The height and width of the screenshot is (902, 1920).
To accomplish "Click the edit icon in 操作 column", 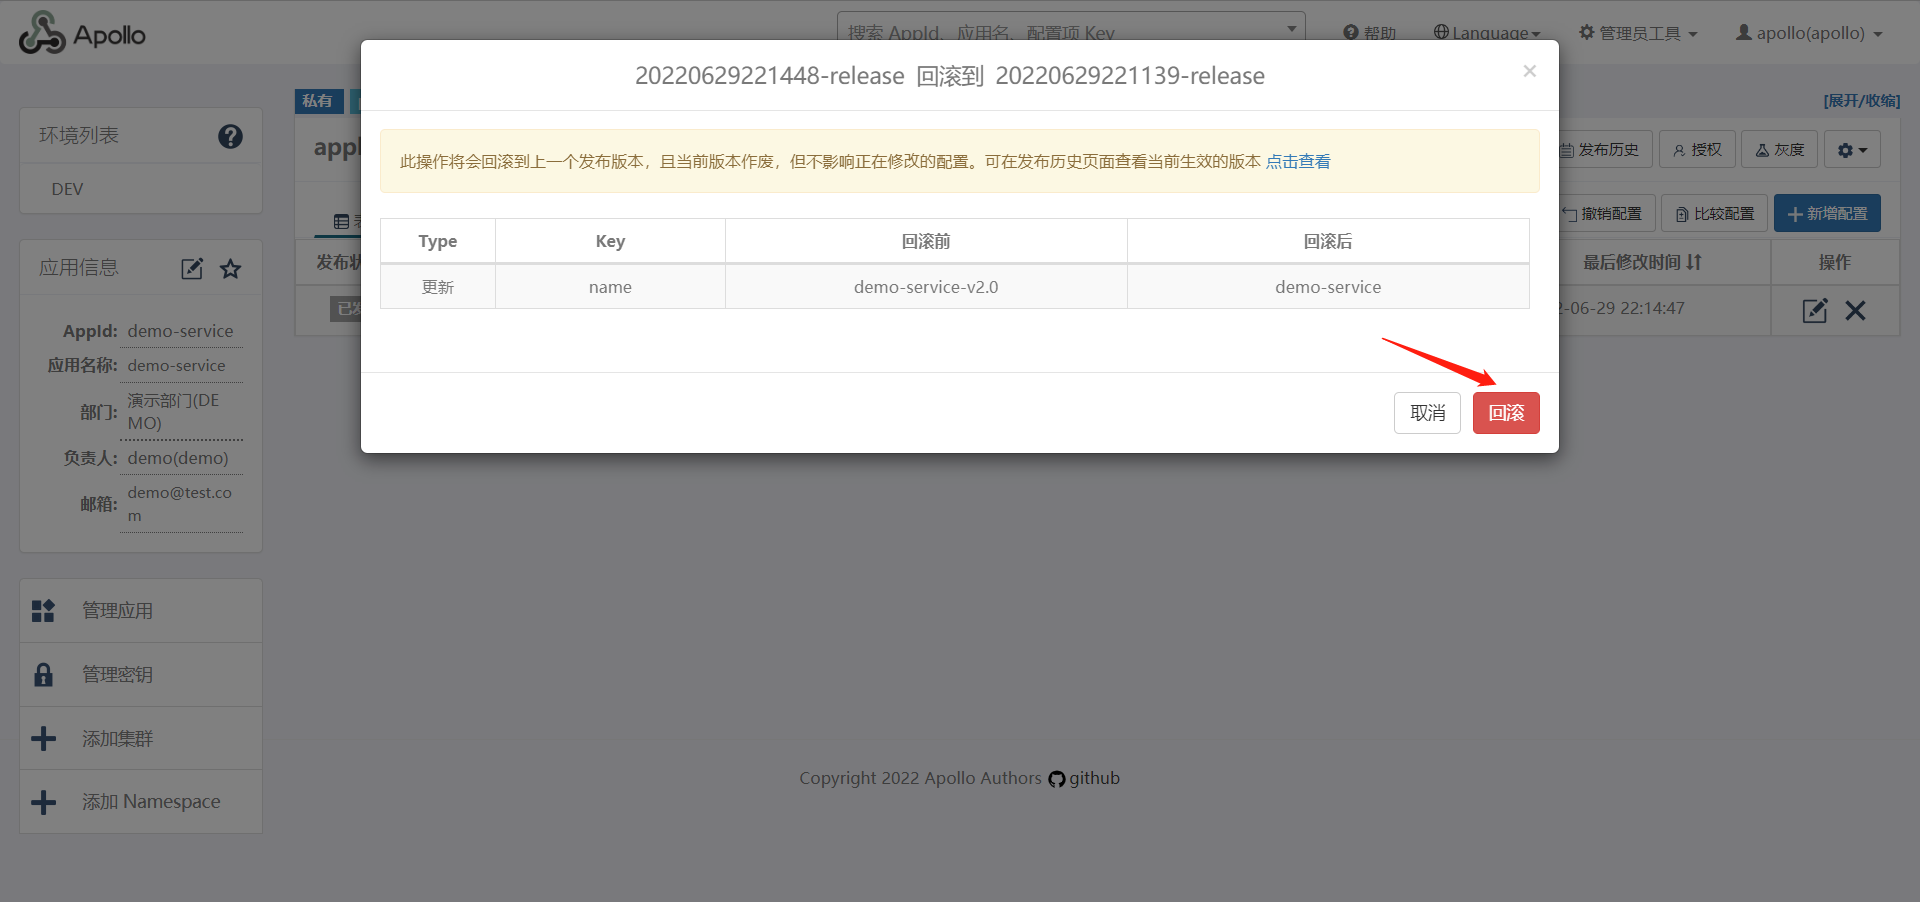I will pos(1814,311).
